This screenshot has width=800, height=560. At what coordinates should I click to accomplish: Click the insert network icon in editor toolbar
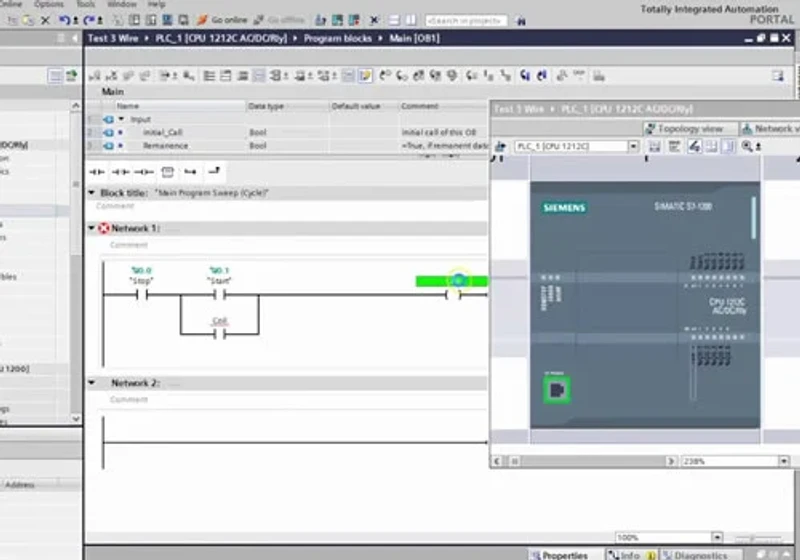click(95, 76)
